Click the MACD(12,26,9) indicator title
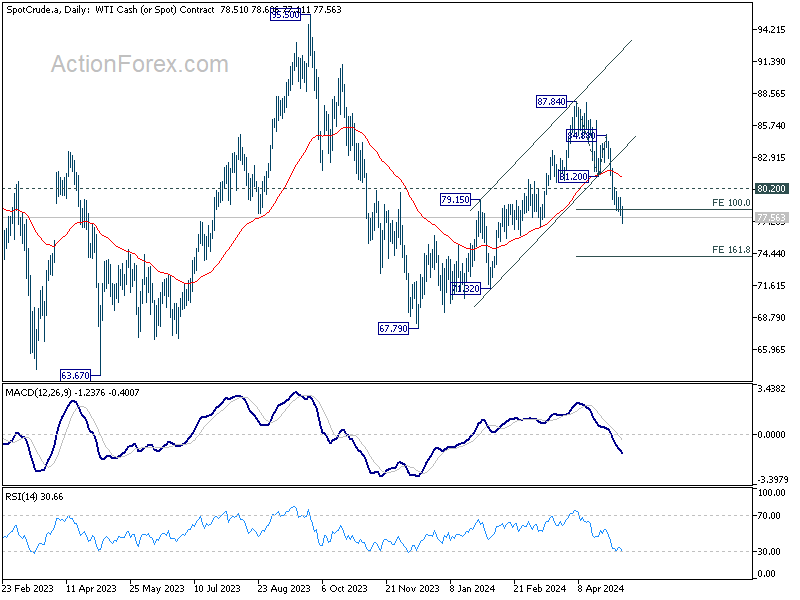This screenshot has height=600, width=800. tap(39, 393)
